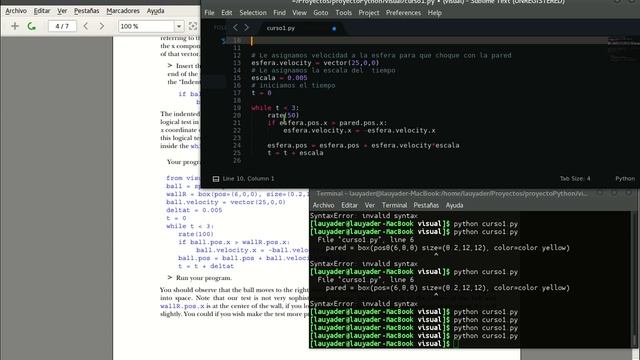This screenshot has height=360, width=640.
Task: Click code line 't = t + escala'
Action: tap(296, 153)
